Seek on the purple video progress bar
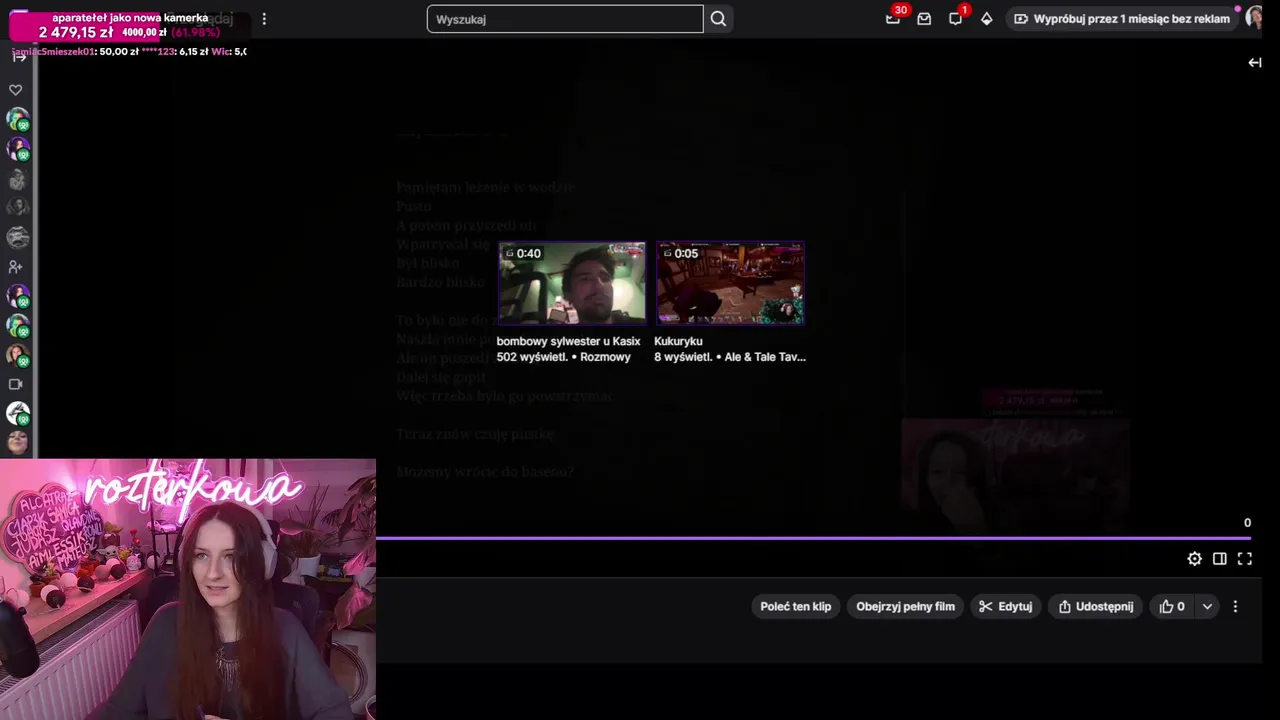This screenshot has height=720, width=1280. [x=813, y=538]
